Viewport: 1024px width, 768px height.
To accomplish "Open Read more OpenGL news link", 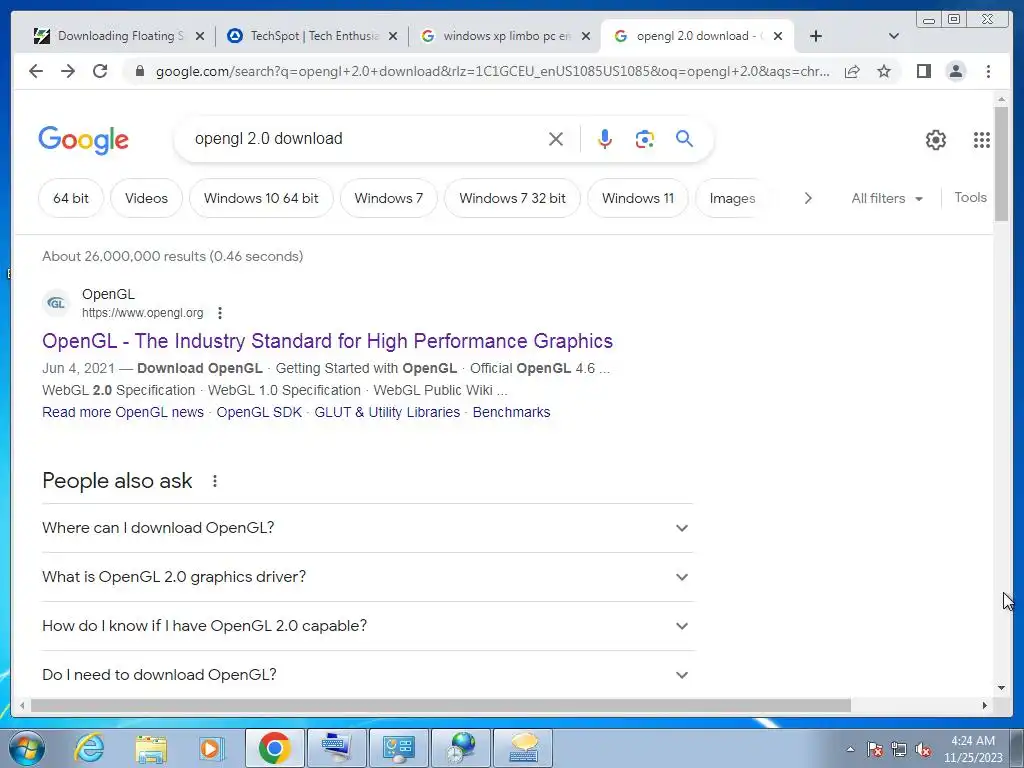I will point(123,412).
